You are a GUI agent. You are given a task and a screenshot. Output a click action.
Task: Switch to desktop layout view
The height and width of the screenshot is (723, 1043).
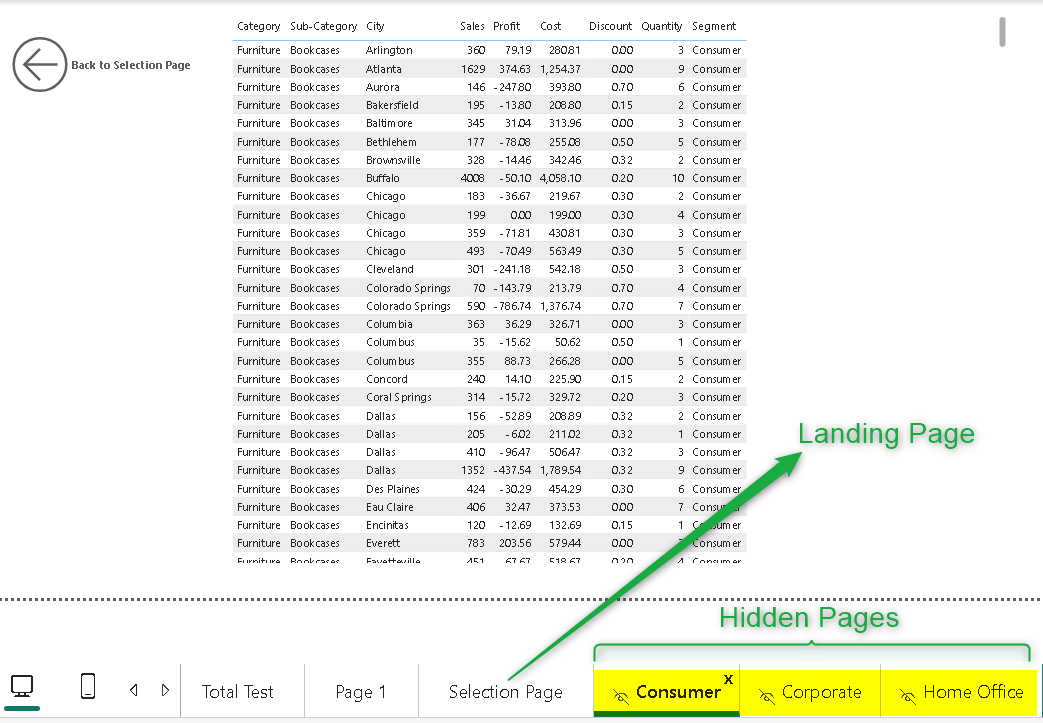click(x=22, y=687)
